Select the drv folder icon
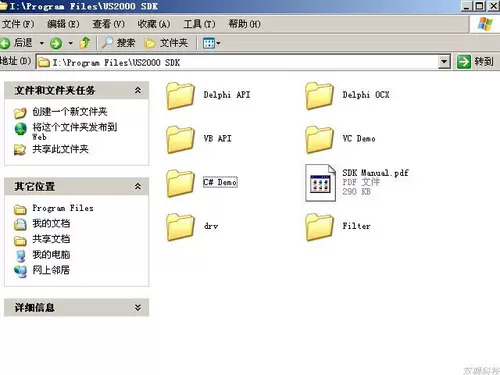The height and width of the screenshot is (375, 500). 180,227
